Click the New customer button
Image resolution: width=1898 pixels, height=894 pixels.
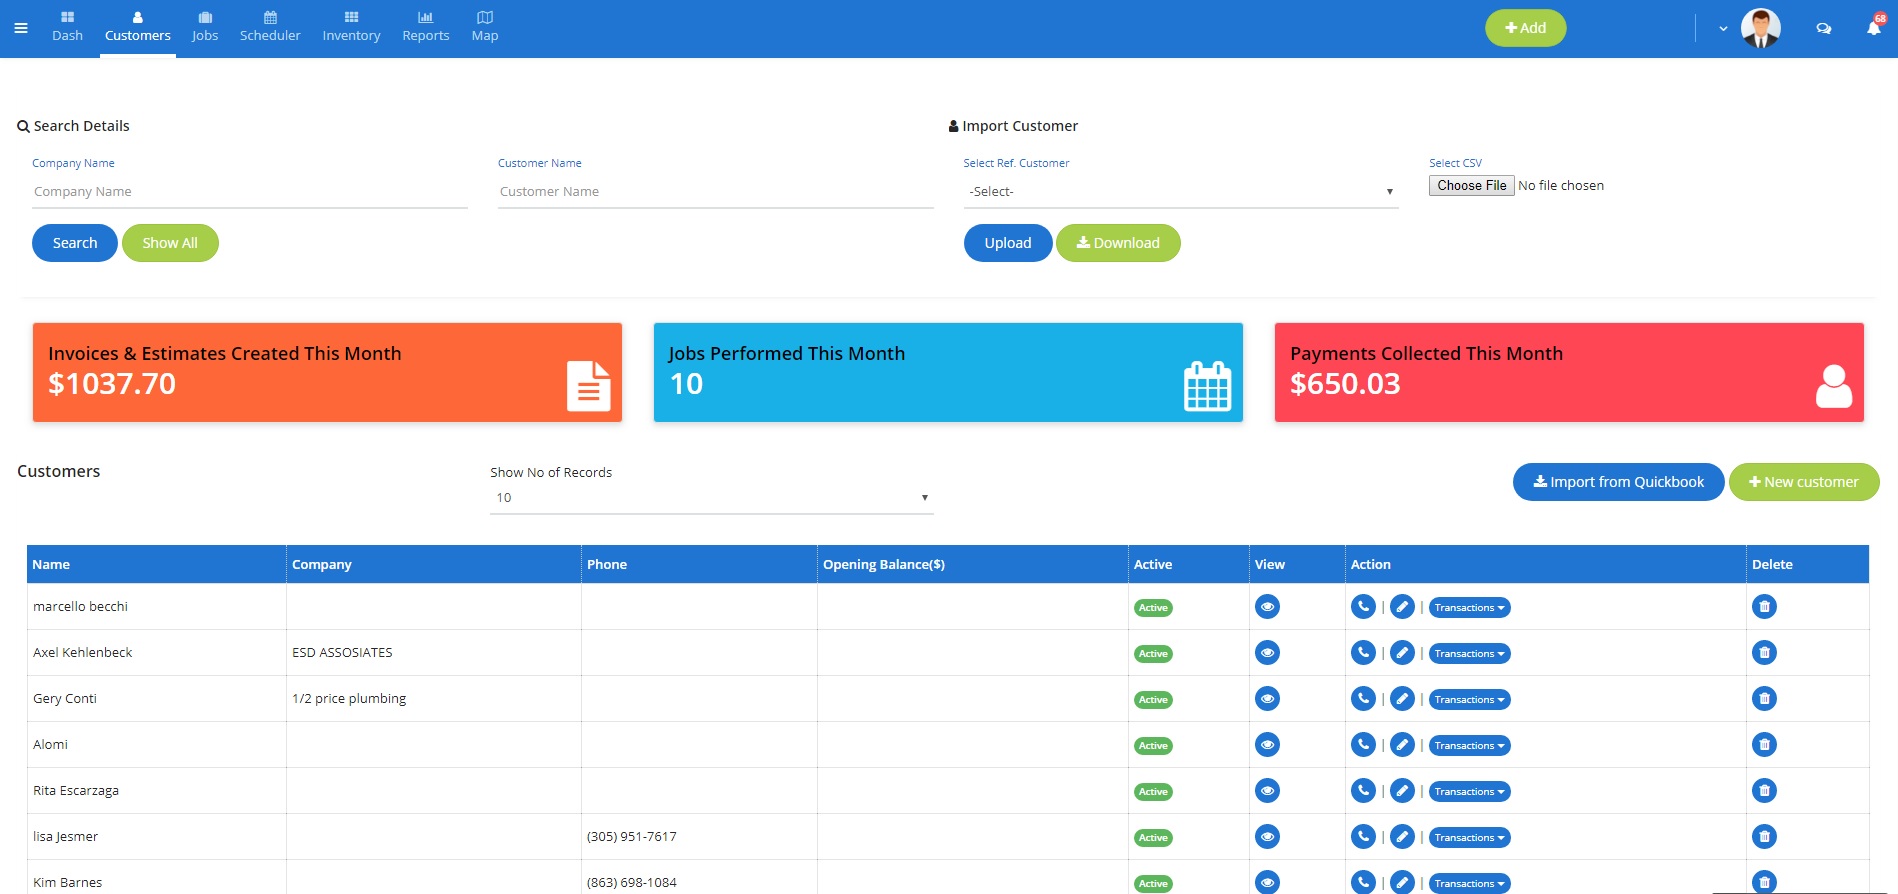[1804, 482]
